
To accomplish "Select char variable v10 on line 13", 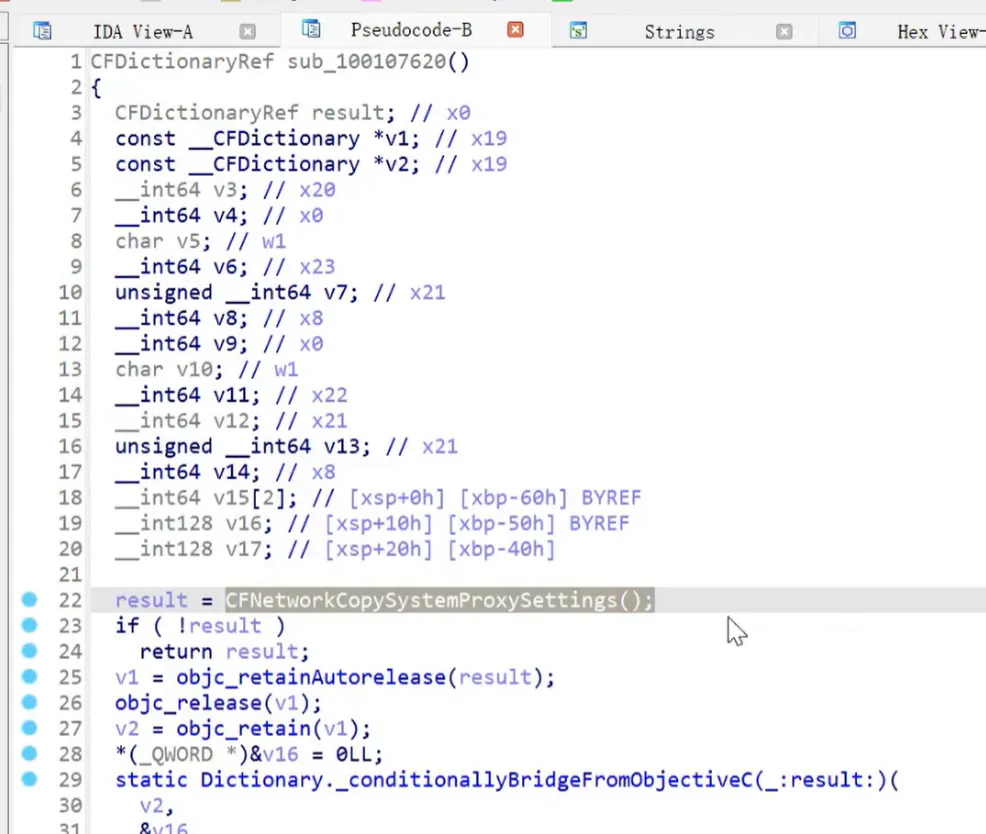I will coord(195,370).
